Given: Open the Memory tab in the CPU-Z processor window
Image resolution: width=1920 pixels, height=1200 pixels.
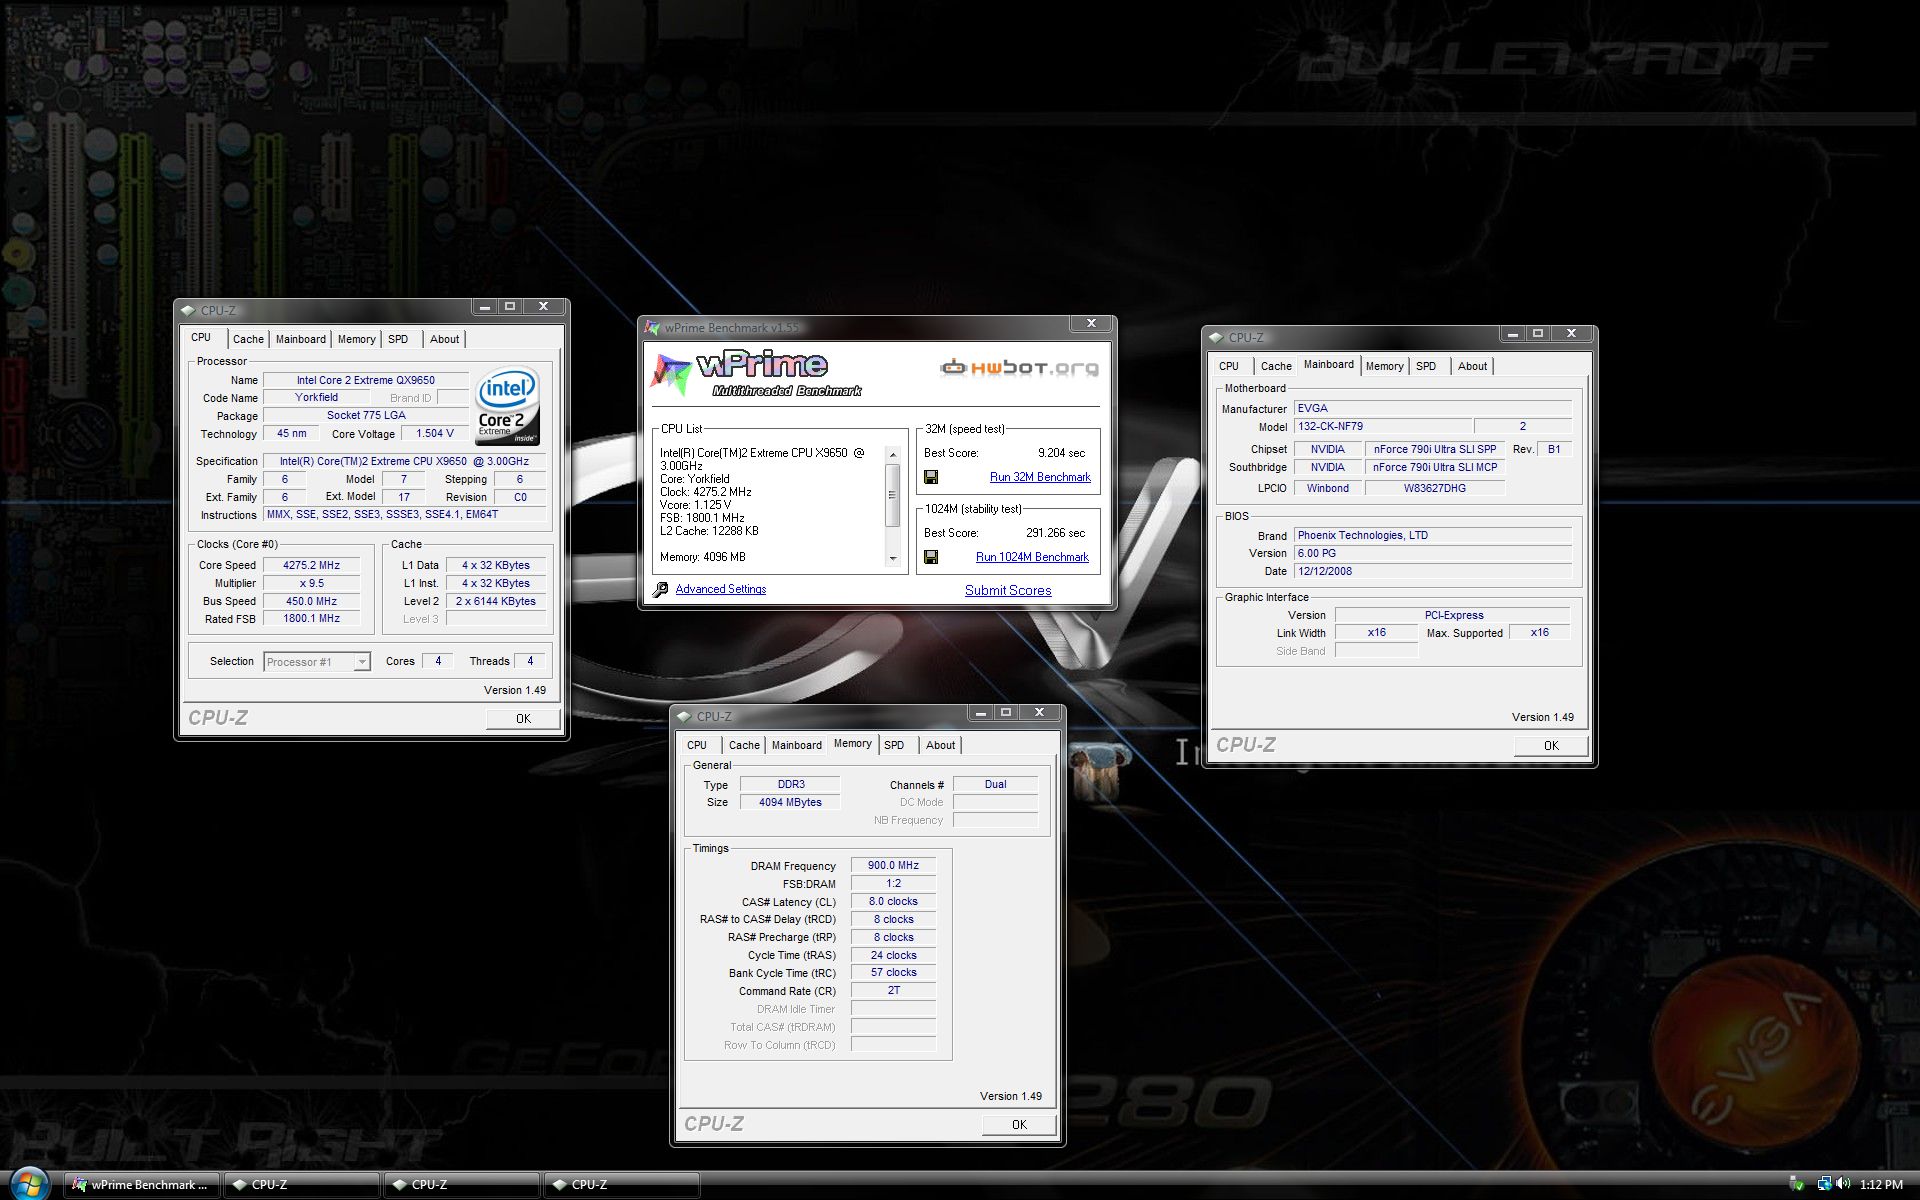Looking at the screenshot, I should coord(356,339).
